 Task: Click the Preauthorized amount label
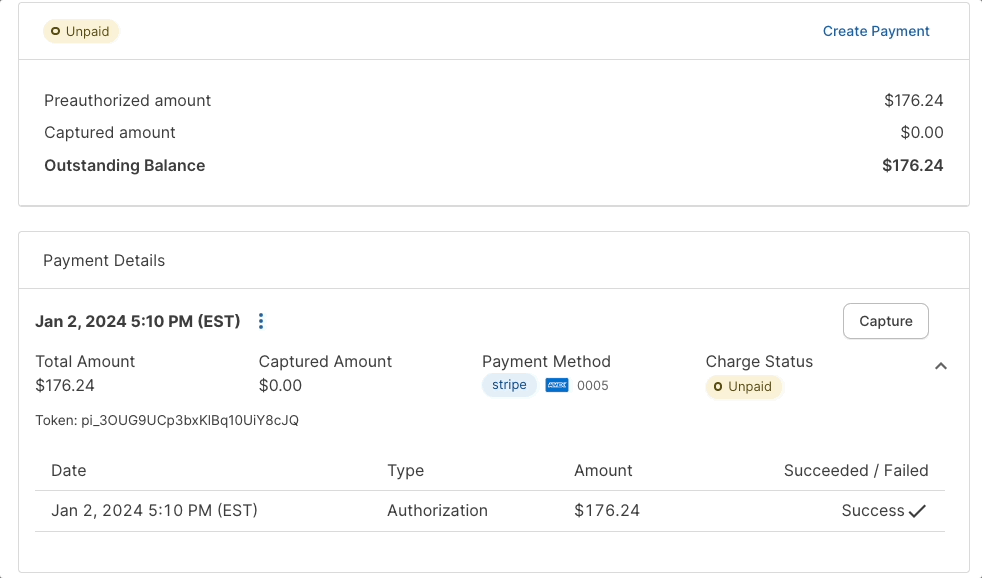(128, 100)
